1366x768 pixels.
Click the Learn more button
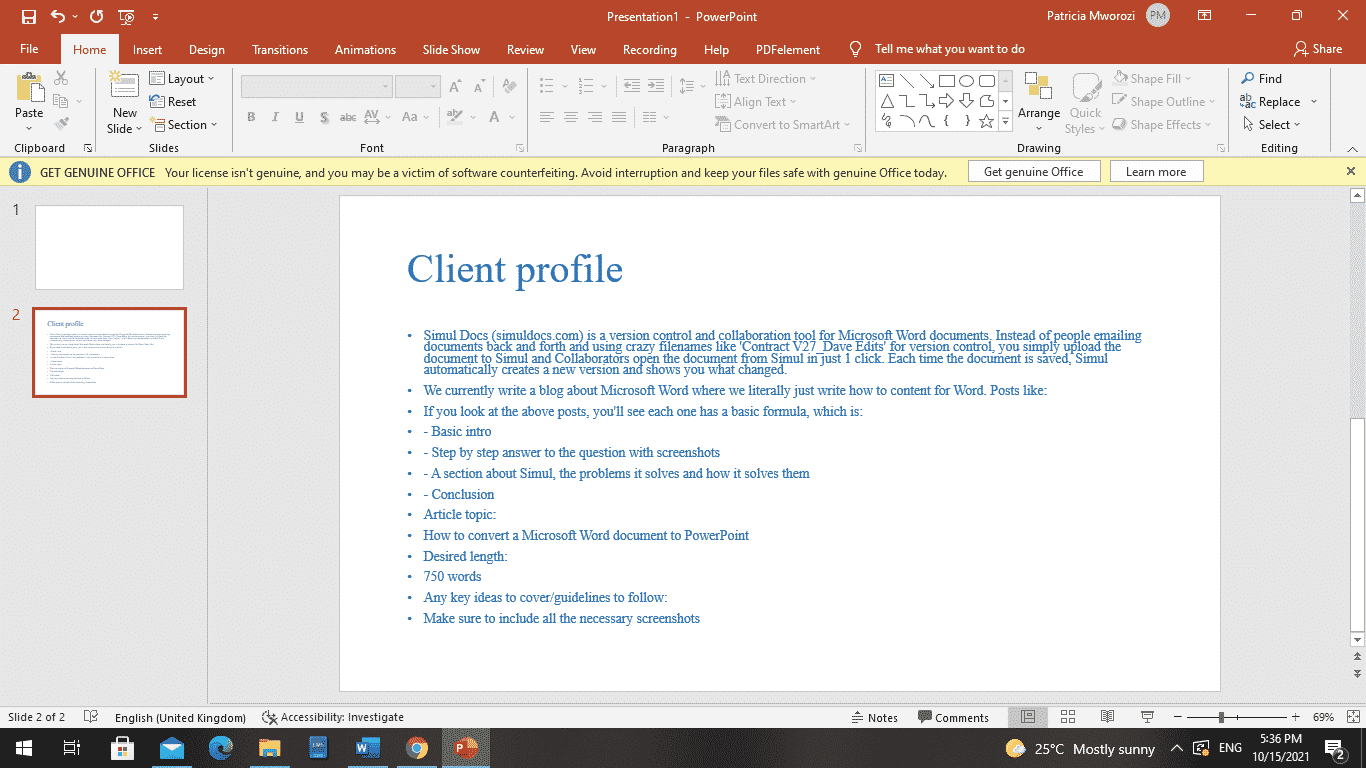tap(1156, 171)
